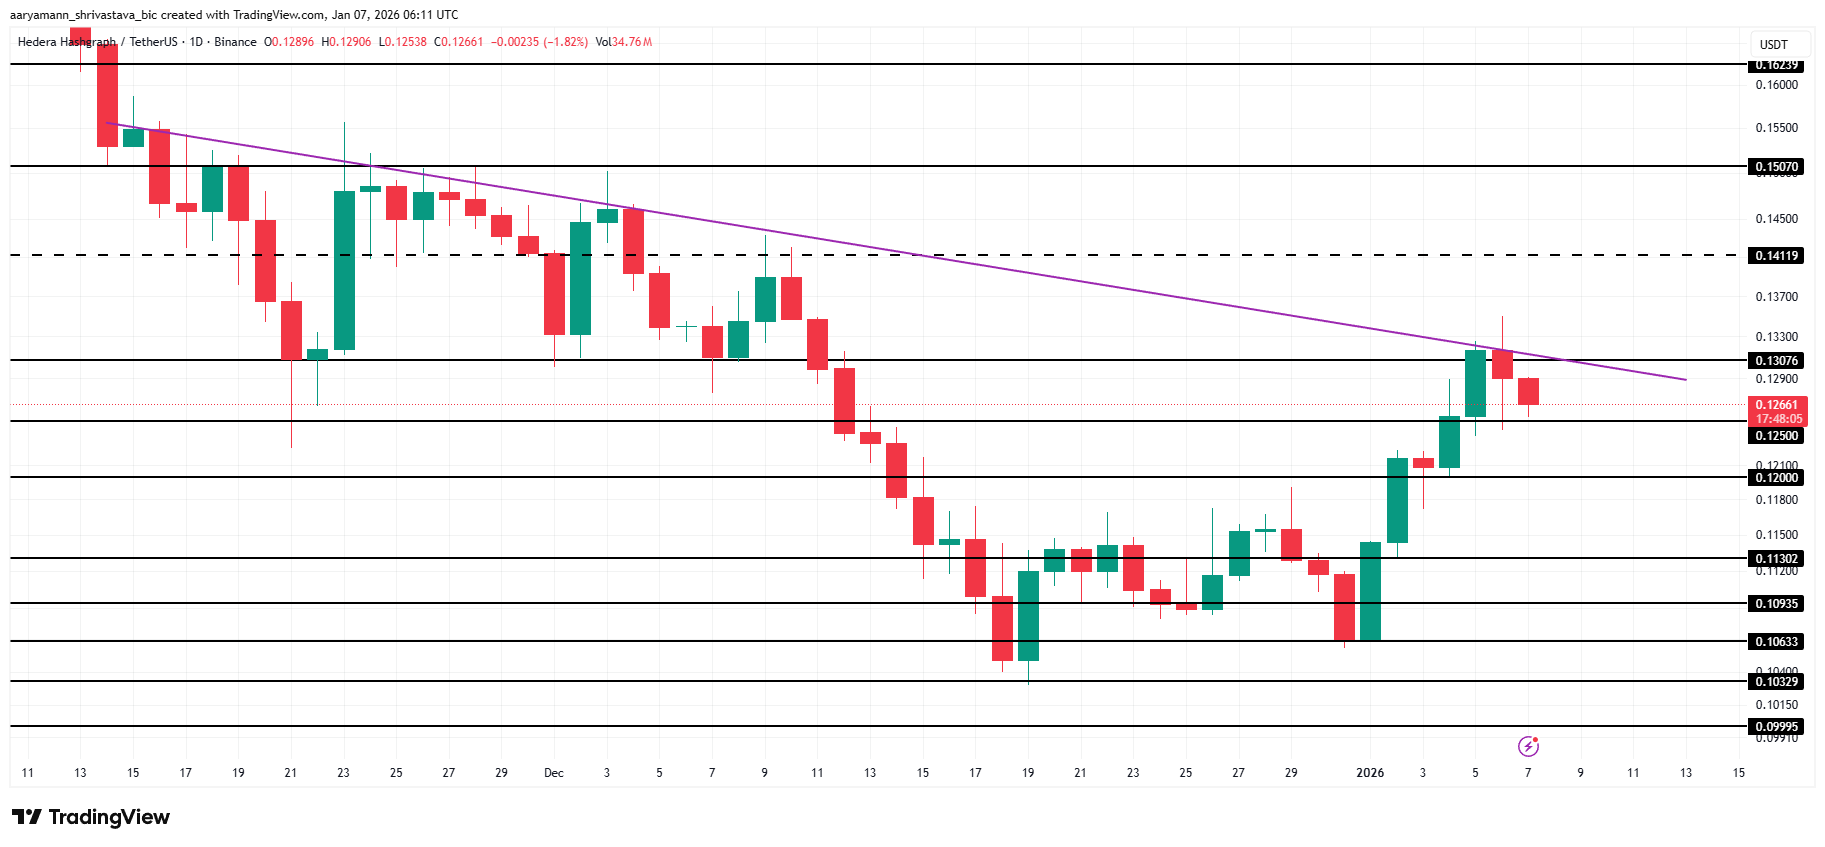Click the 2026 year marker on time axis
Viewport: 1825px width, 847px height.
(x=1369, y=773)
